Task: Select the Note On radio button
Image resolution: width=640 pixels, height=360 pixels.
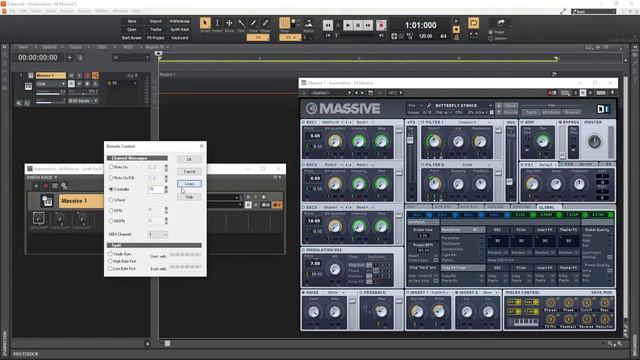Action: click(111, 167)
